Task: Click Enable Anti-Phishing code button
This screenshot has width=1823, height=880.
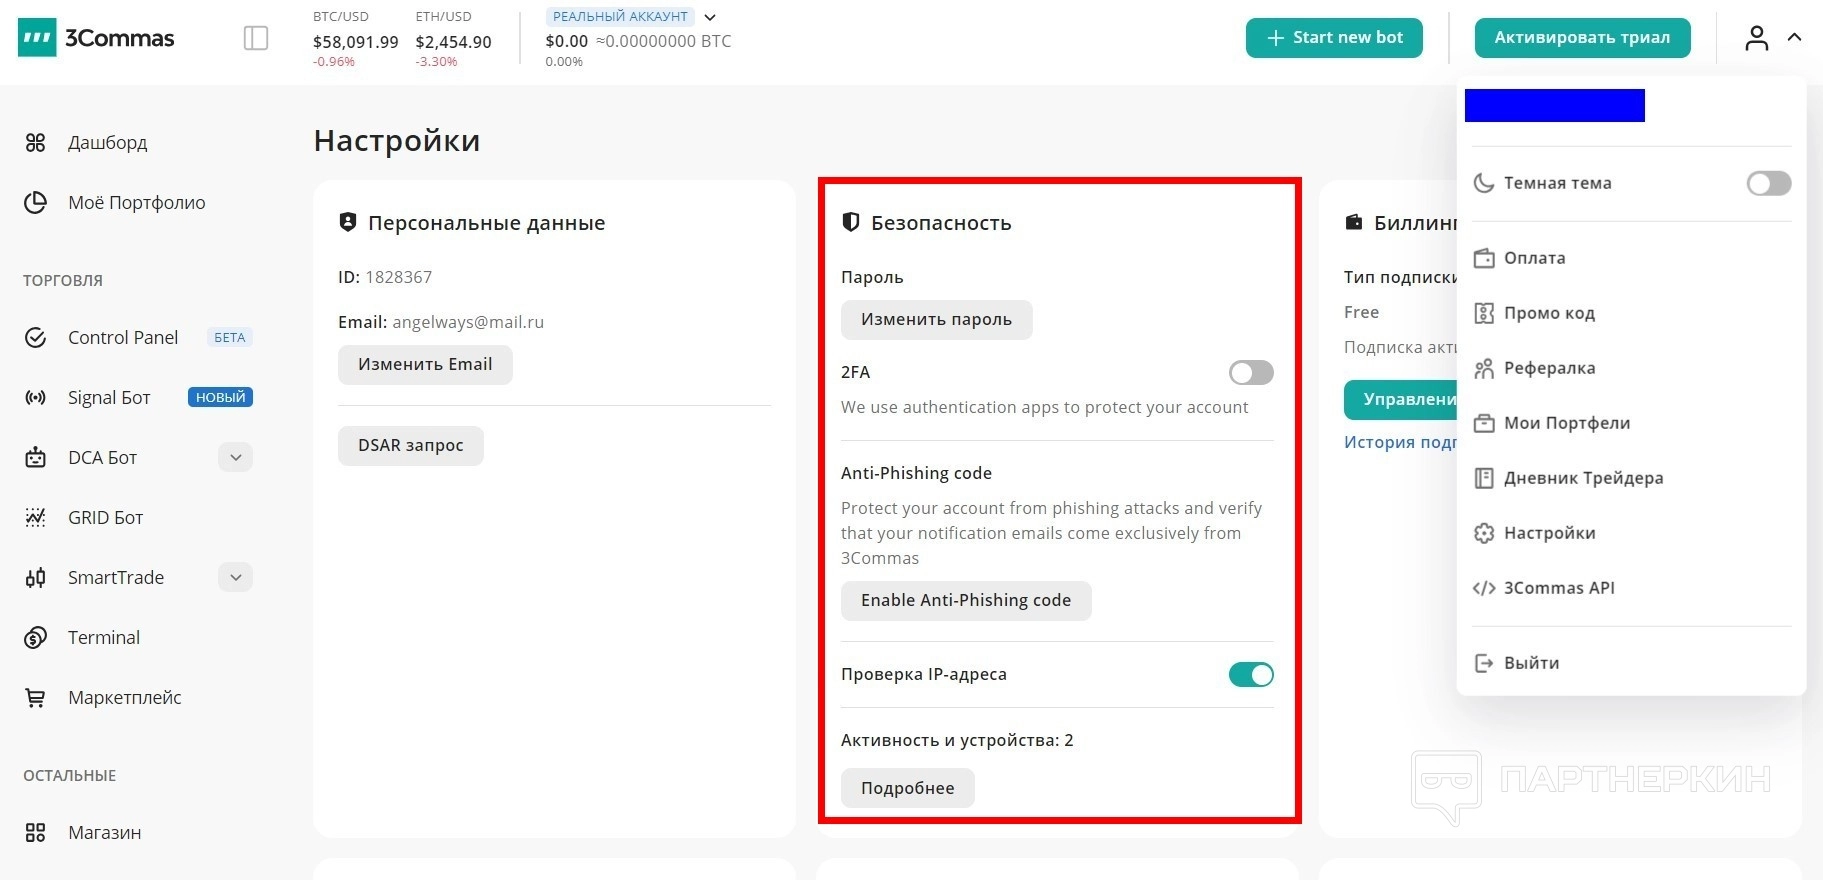Action: (965, 601)
